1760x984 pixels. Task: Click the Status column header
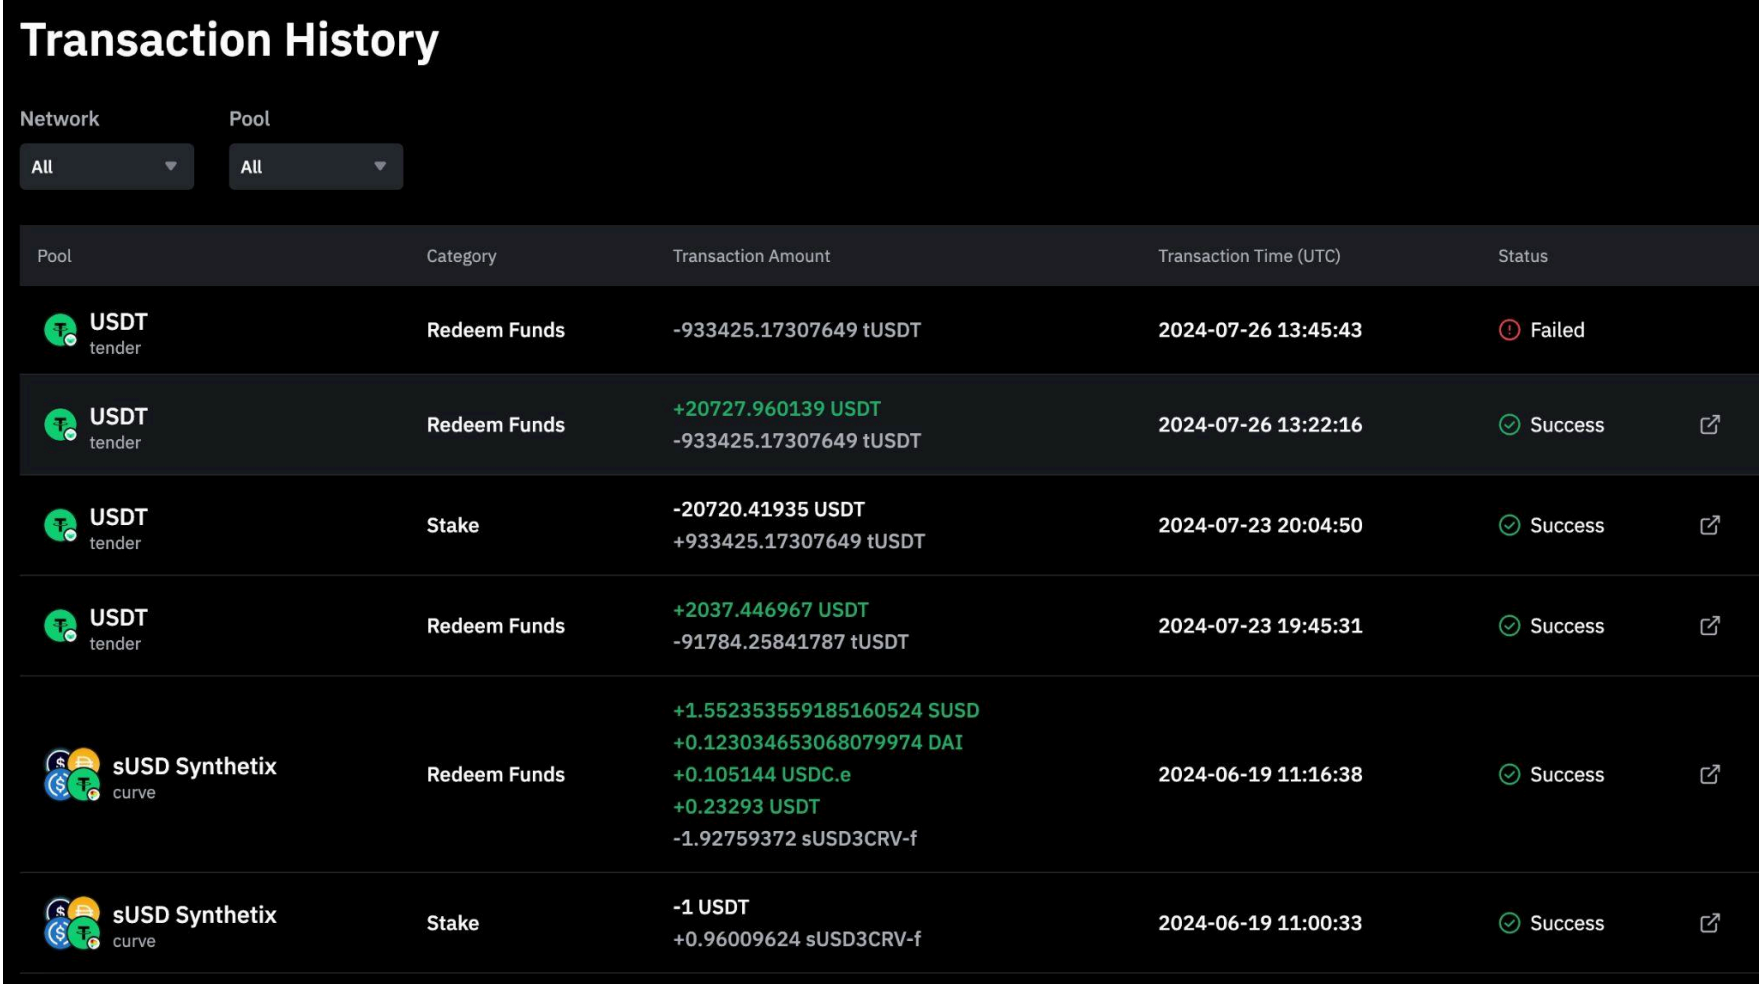[1522, 256]
